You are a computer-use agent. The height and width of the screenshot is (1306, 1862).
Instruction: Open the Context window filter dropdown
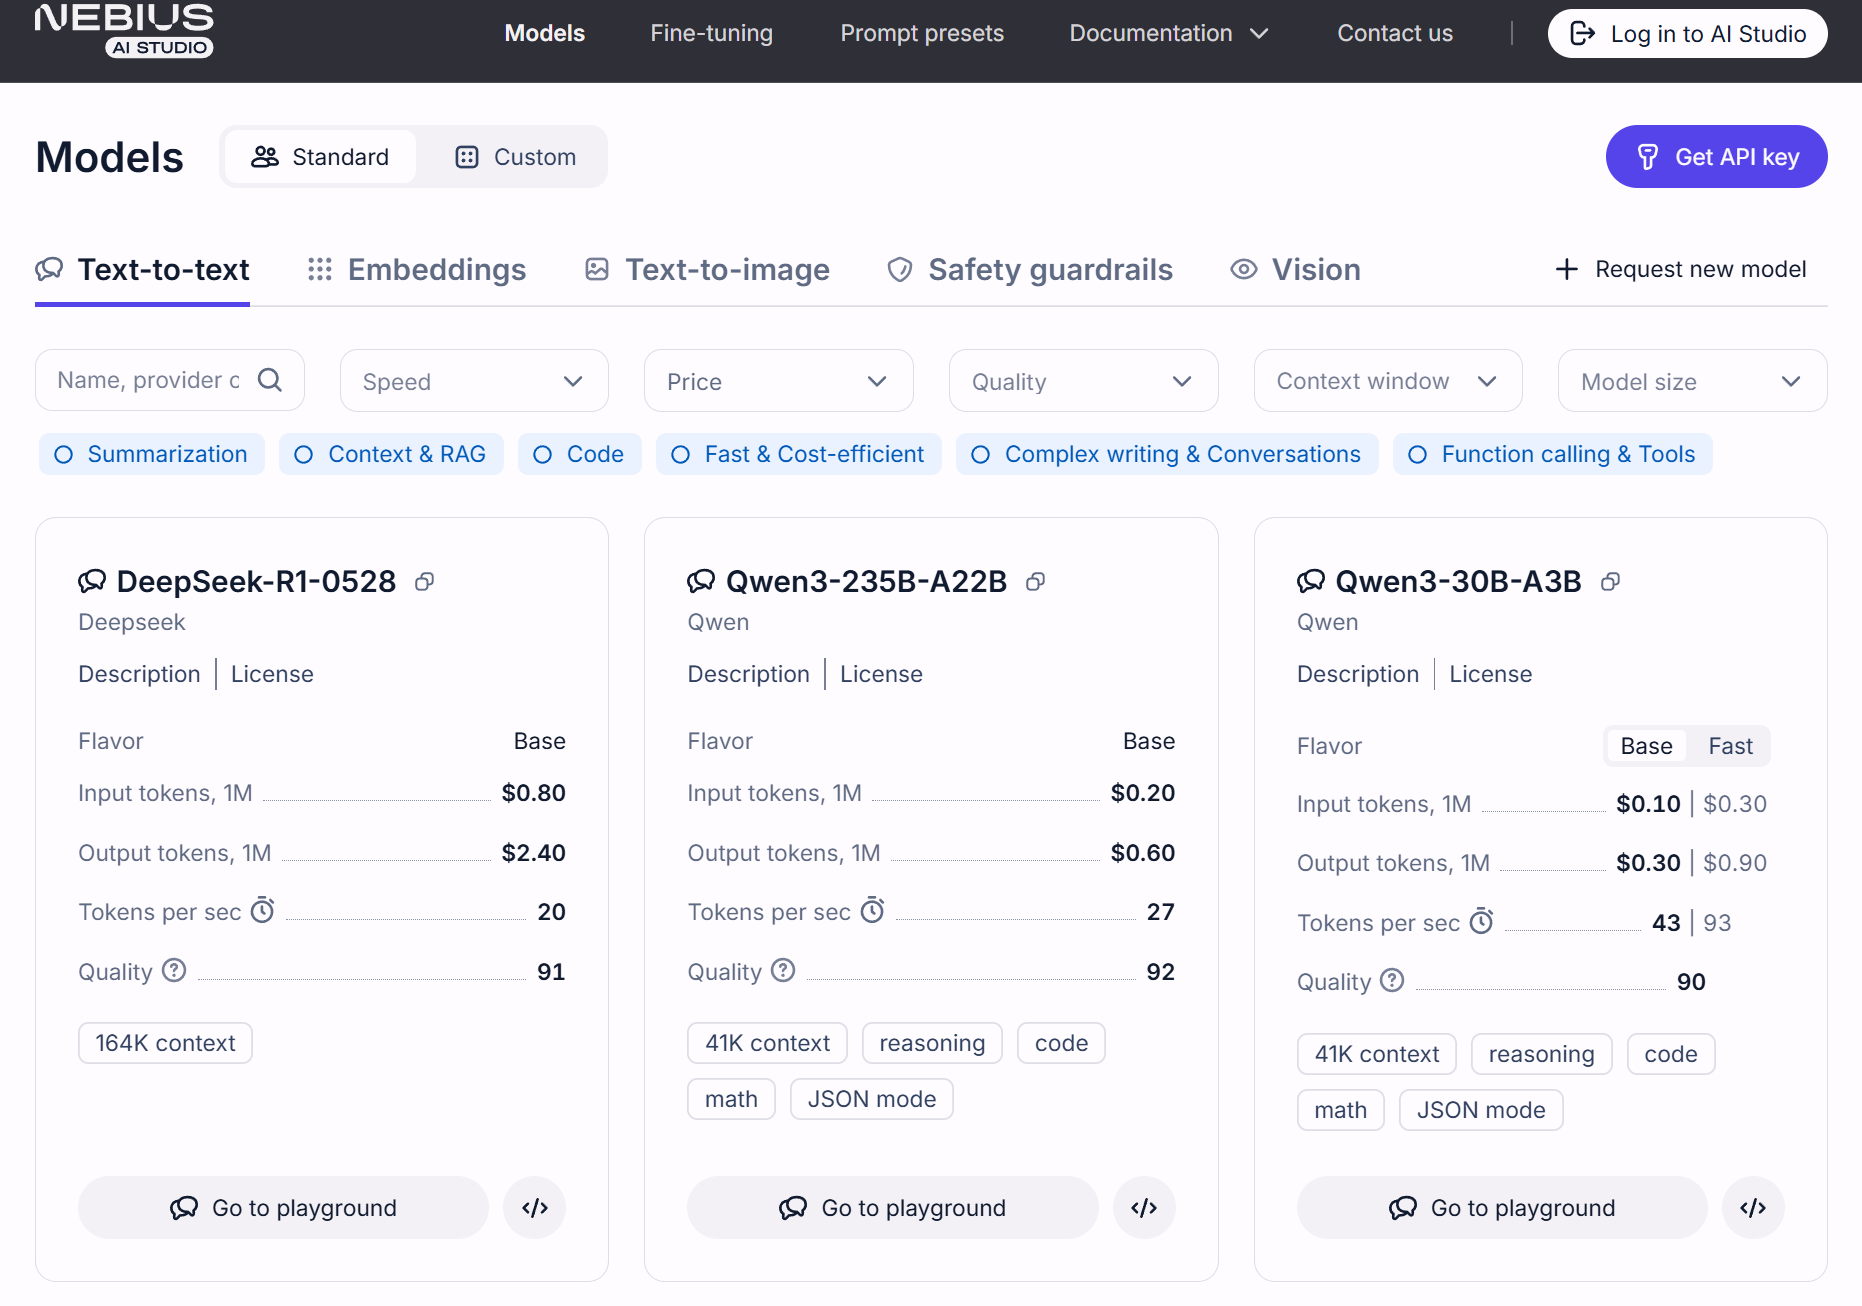(1388, 381)
